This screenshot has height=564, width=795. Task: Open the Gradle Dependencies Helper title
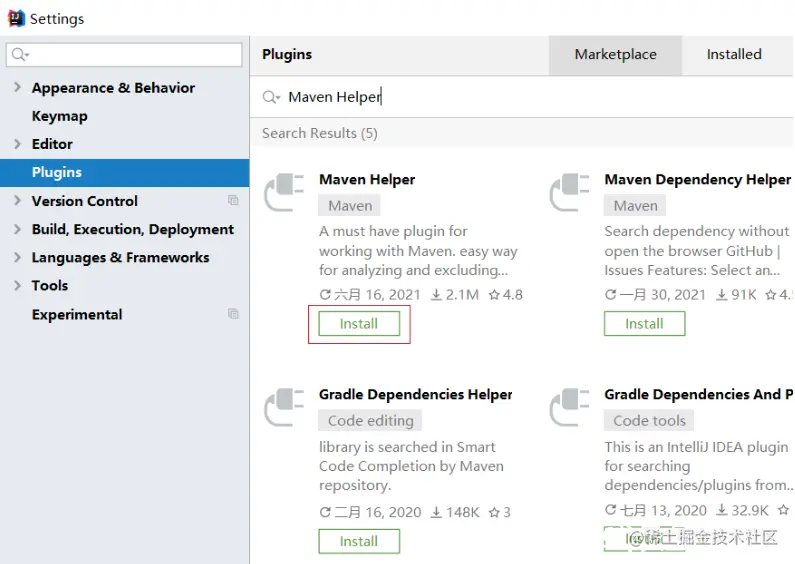416,395
